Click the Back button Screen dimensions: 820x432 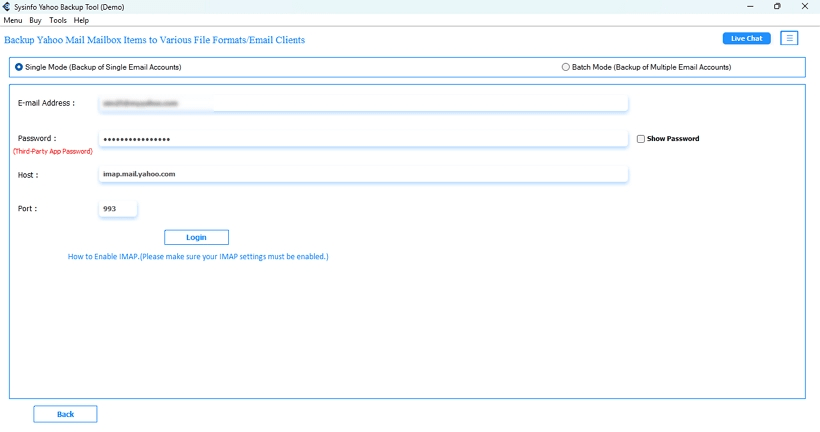pos(65,414)
